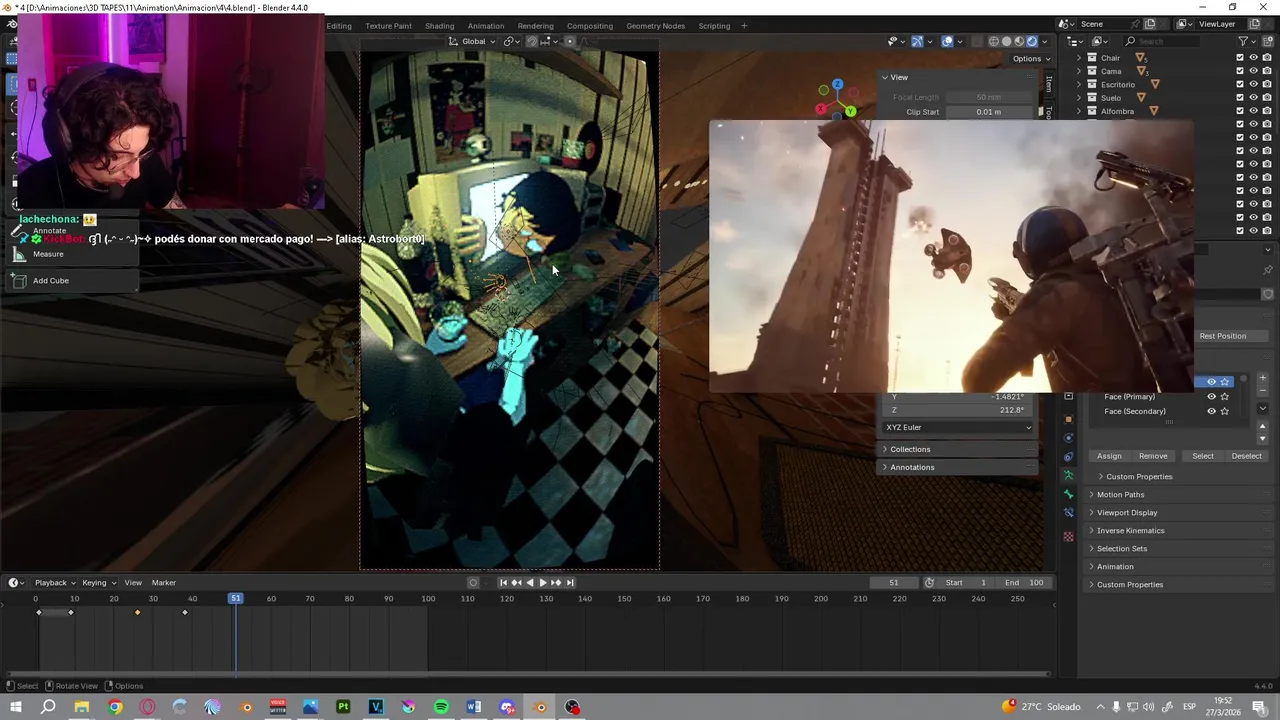This screenshot has height=720, width=1280.
Task: Open the gizmo visibility icon in viewport header
Action: 917,41
